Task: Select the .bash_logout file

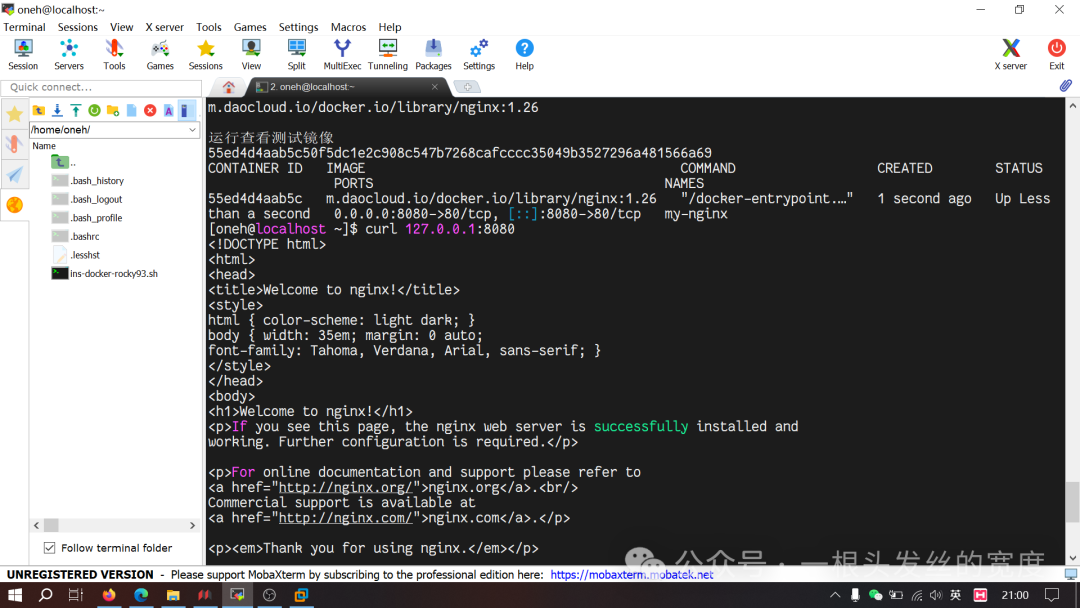Action: coord(87,200)
